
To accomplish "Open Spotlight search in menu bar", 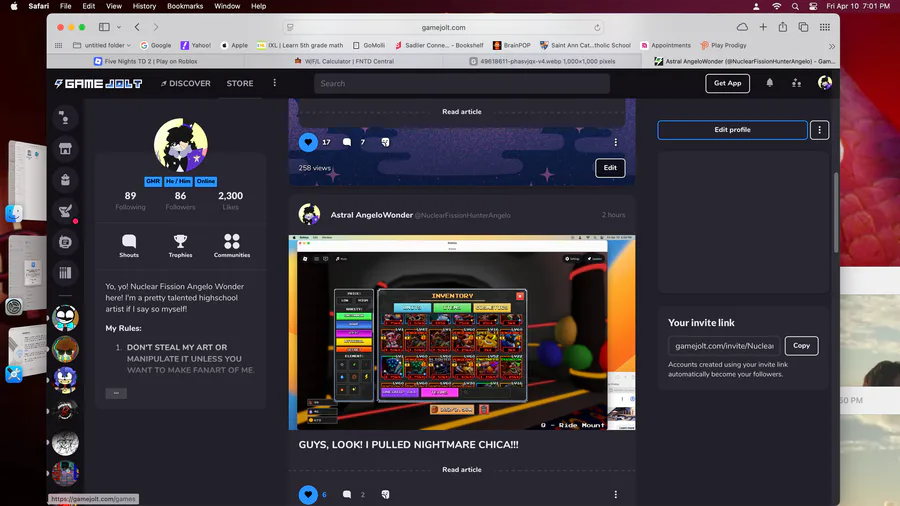I will point(795,6).
